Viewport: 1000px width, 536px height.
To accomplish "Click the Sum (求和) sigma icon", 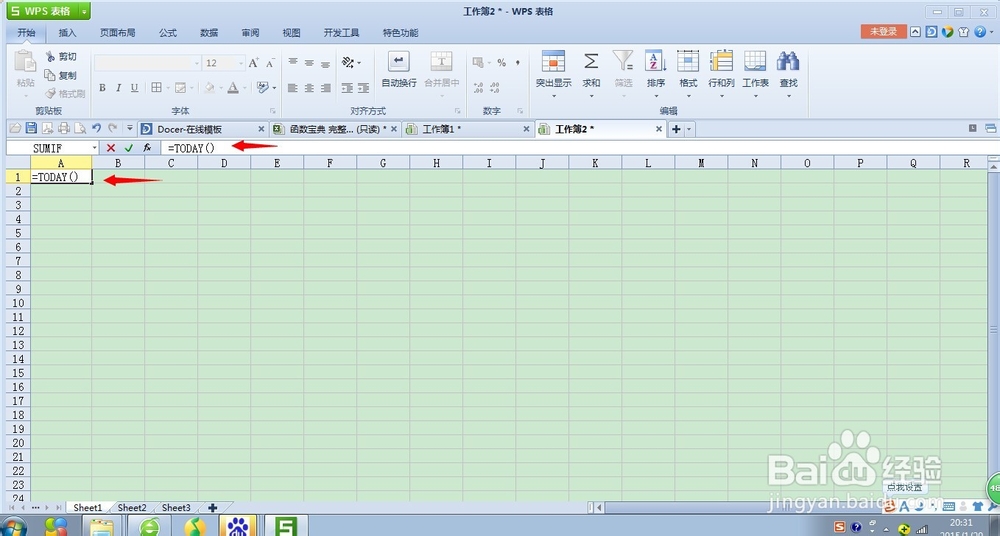I will [591, 61].
